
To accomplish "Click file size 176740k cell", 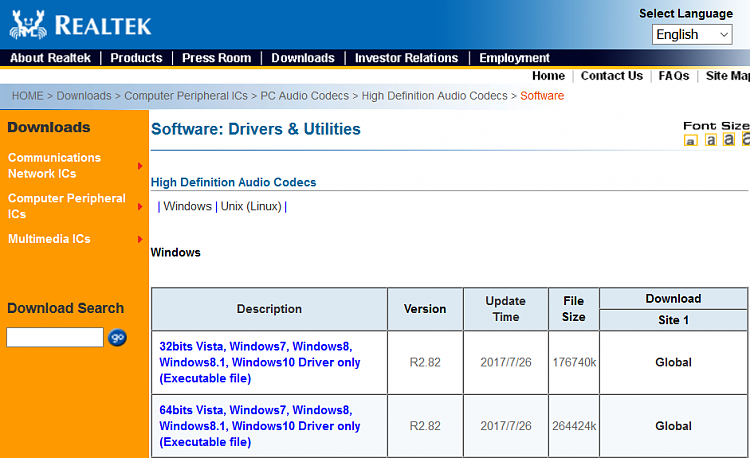I will [574, 362].
